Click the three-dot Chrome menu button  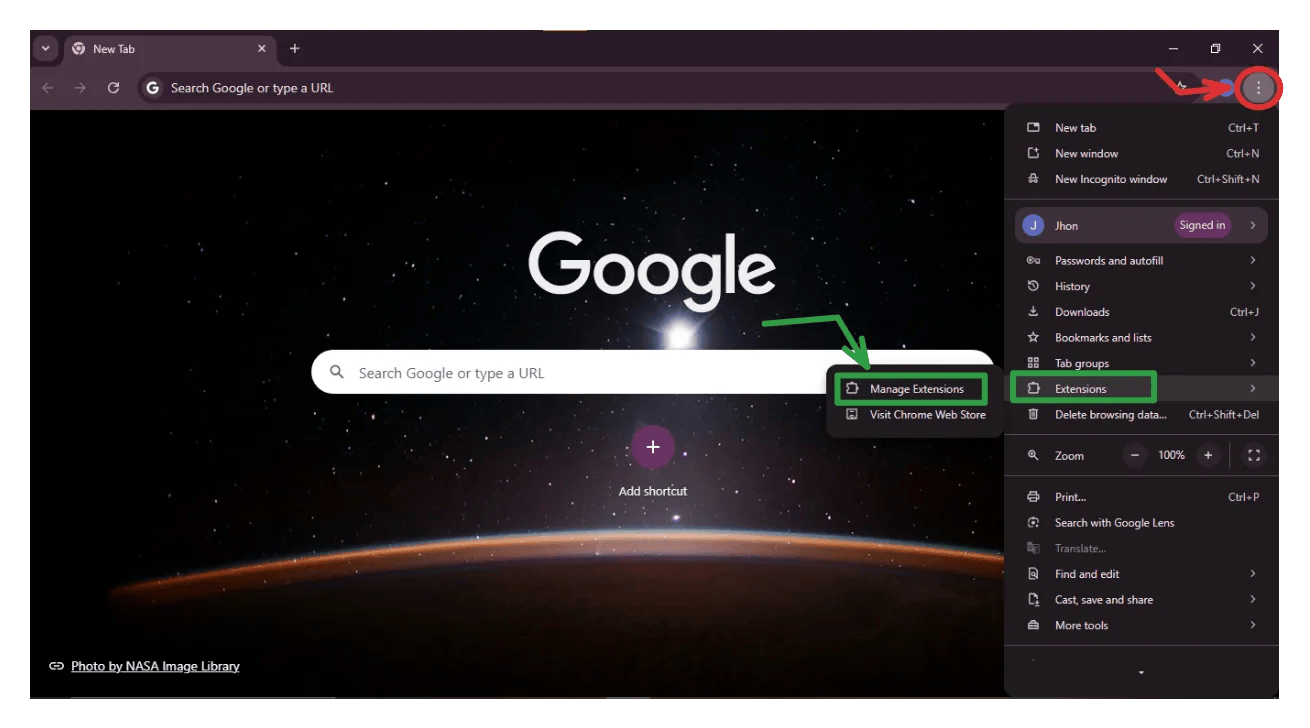click(1258, 88)
